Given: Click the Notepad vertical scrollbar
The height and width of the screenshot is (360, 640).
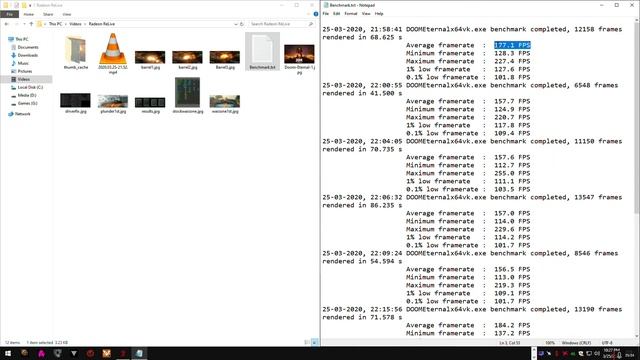Looking at the screenshot, I should (637, 118).
